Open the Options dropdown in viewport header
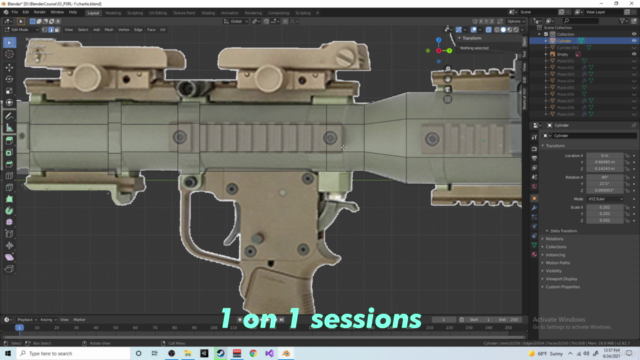Screen dimensions: 640x360 tap(516, 21)
